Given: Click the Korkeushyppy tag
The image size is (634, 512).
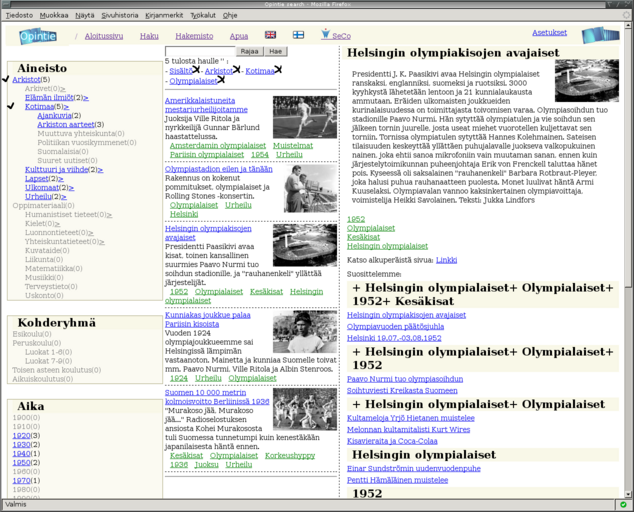Looking at the screenshot, I should click(290, 456).
